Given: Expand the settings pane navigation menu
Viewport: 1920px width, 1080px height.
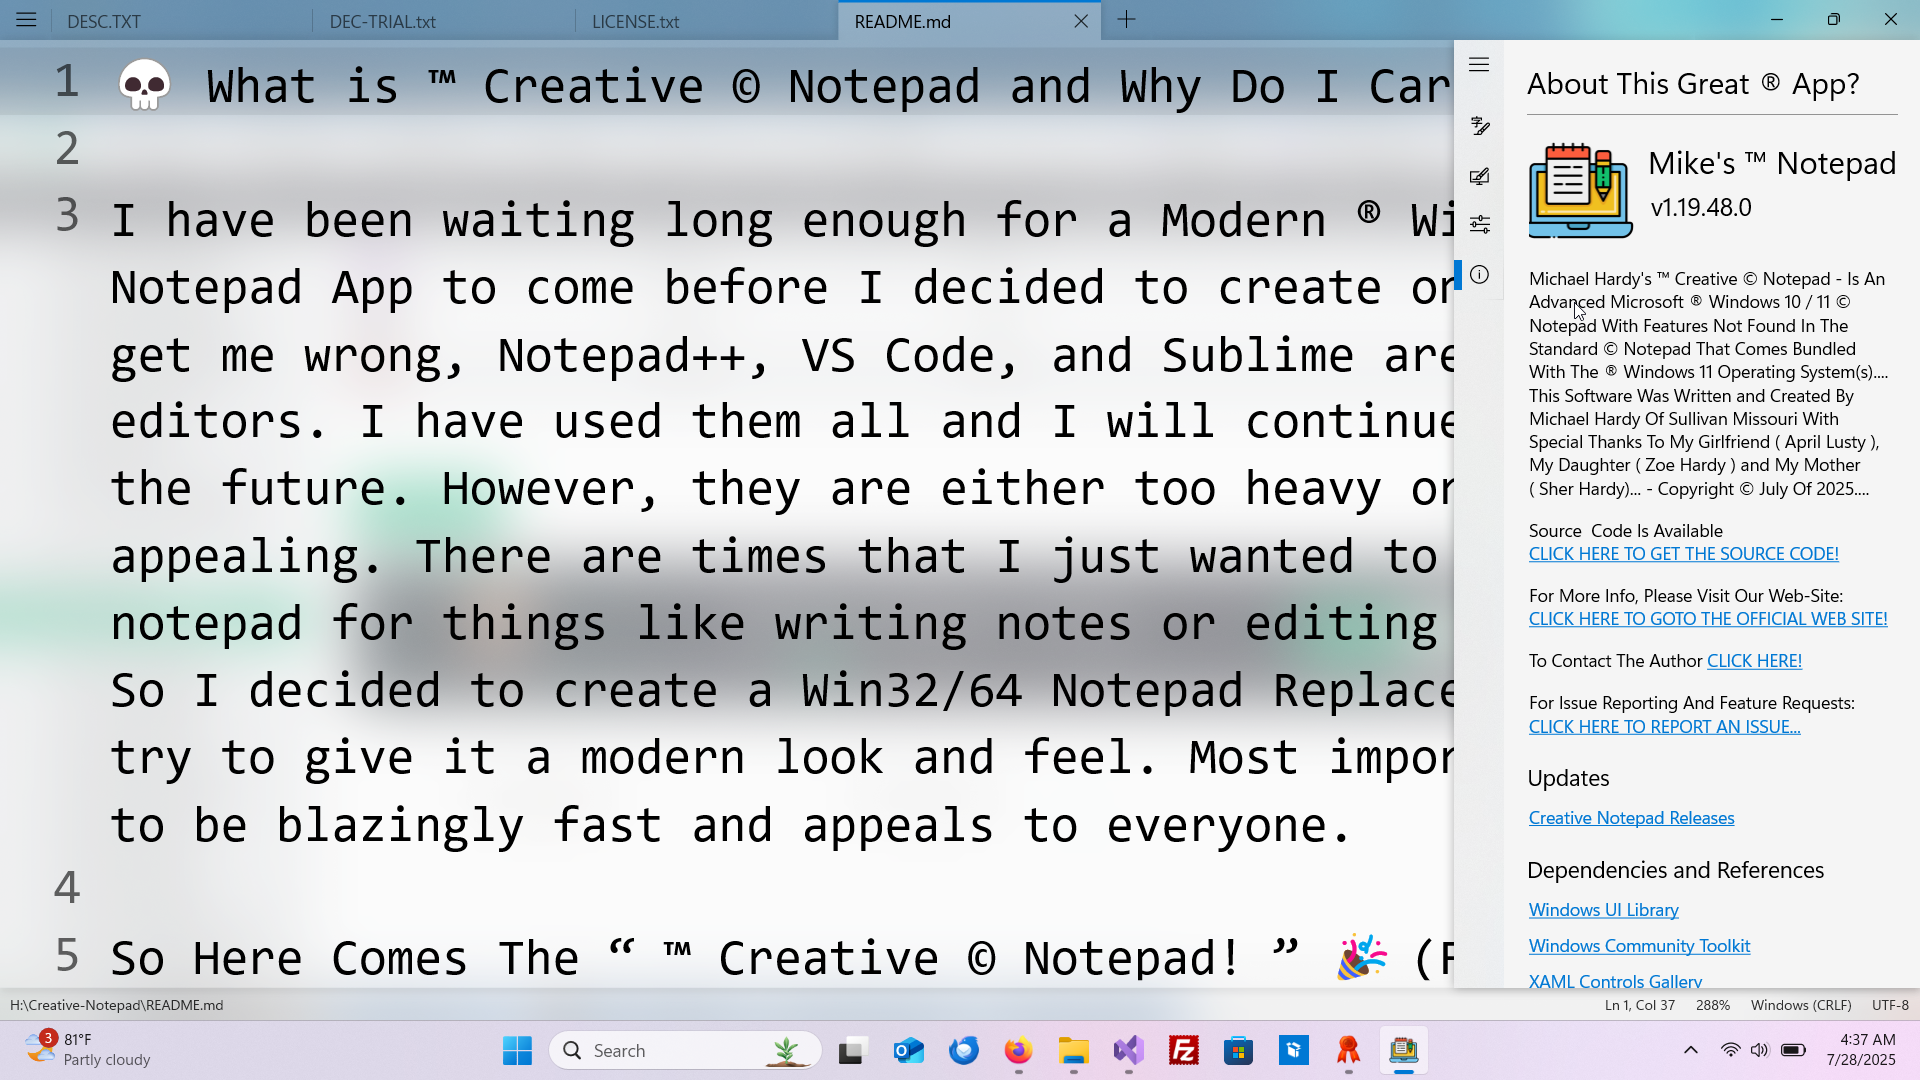Looking at the screenshot, I should pos(1480,65).
